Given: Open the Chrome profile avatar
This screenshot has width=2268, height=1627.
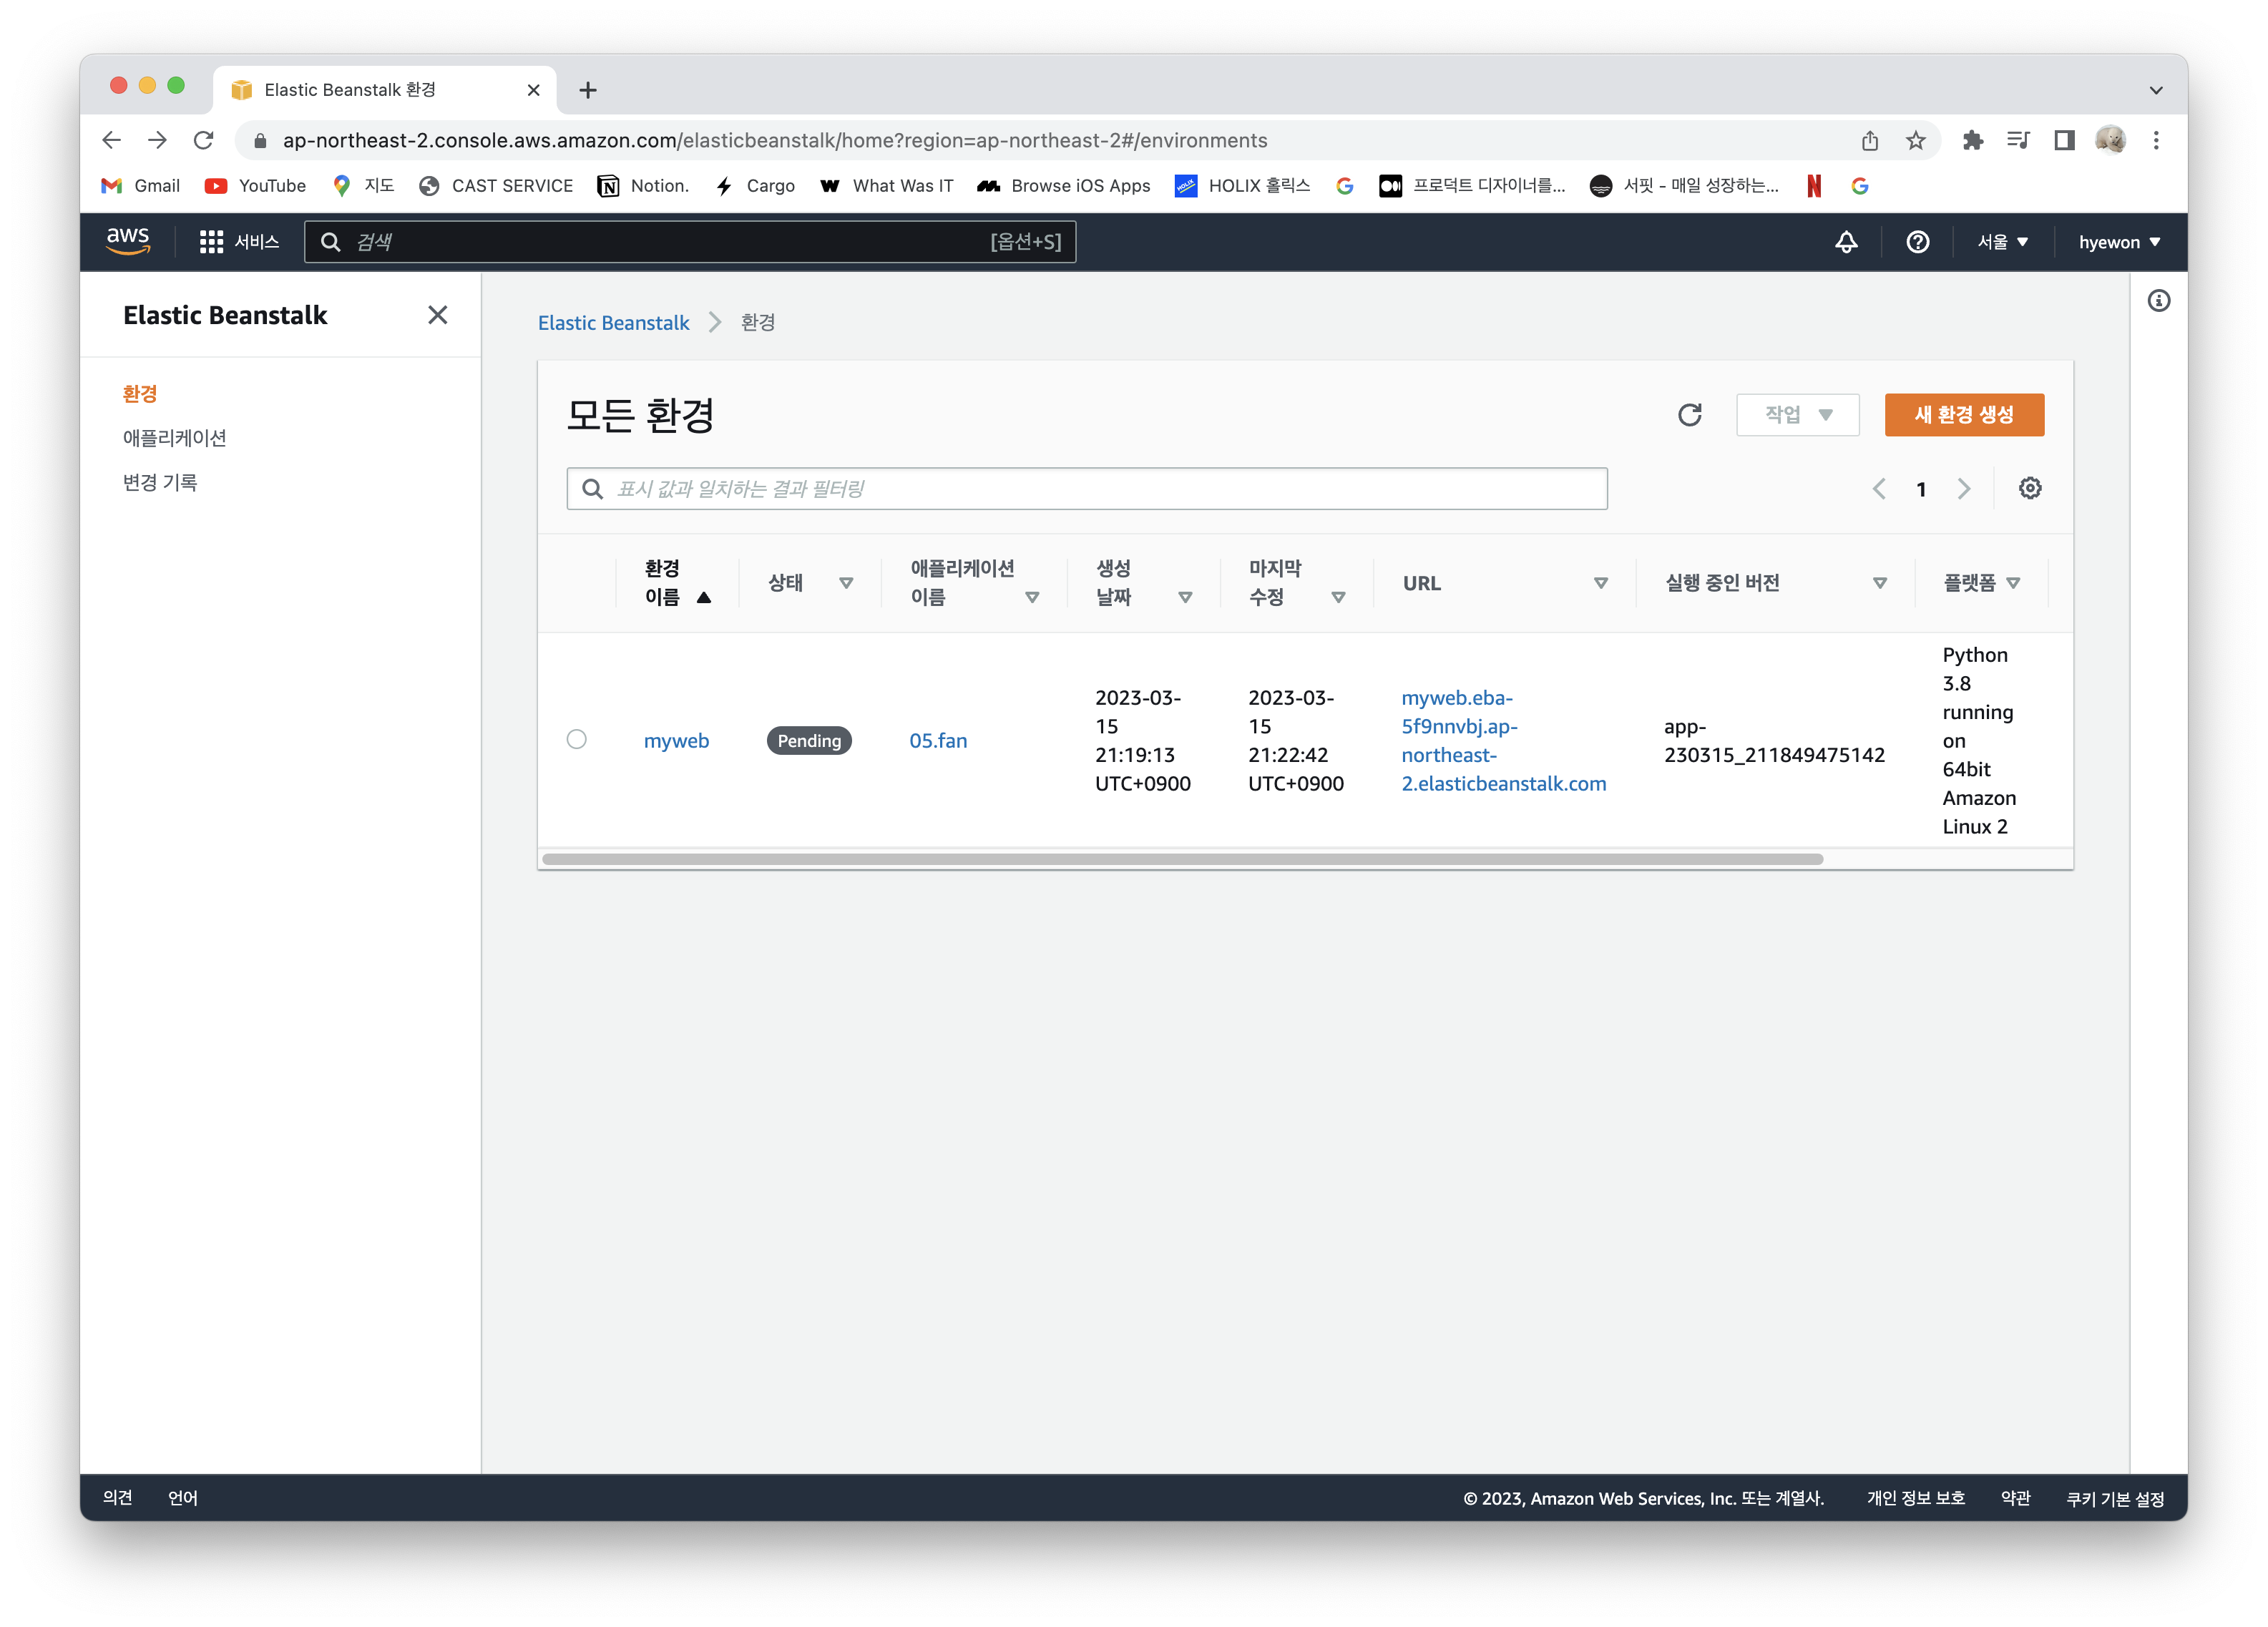Looking at the screenshot, I should click(2110, 141).
